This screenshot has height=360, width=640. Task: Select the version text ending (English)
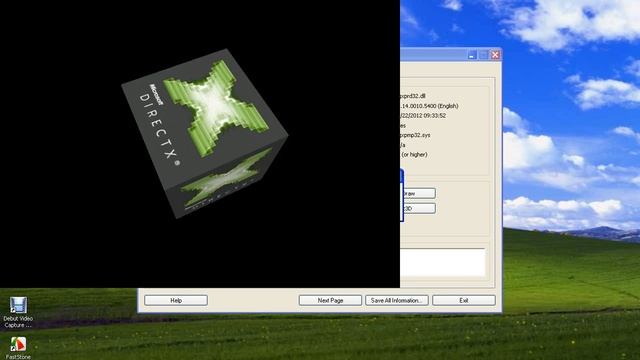pyautogui.click(x=429, y=106)
